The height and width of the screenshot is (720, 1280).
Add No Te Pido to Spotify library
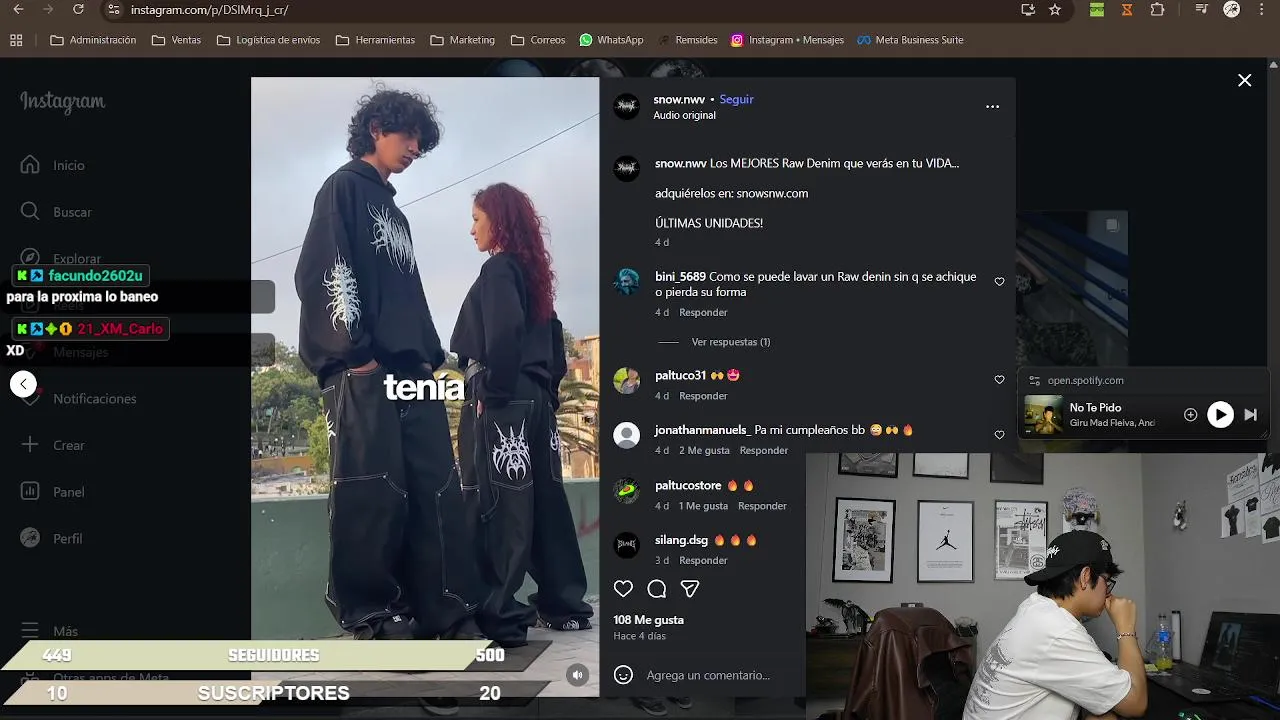(1190, 414)
